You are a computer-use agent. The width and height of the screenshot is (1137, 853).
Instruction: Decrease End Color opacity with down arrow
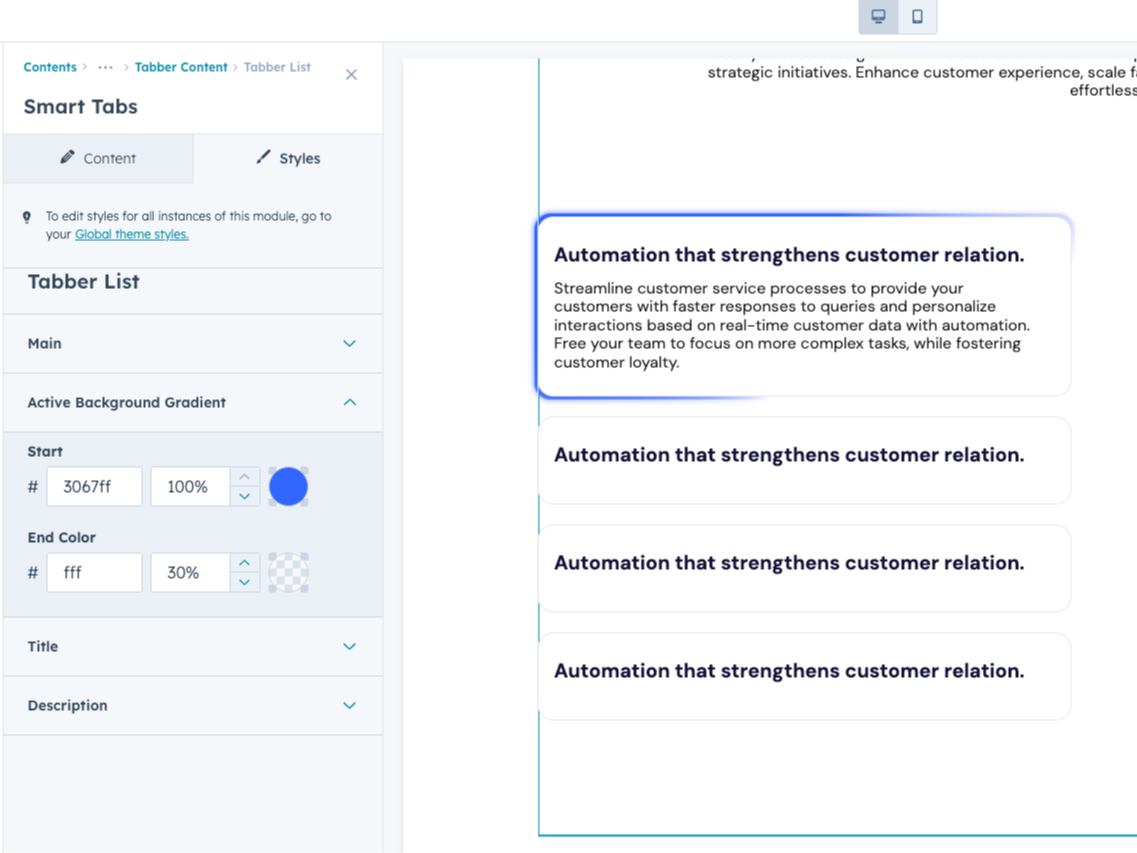(245, 582)
